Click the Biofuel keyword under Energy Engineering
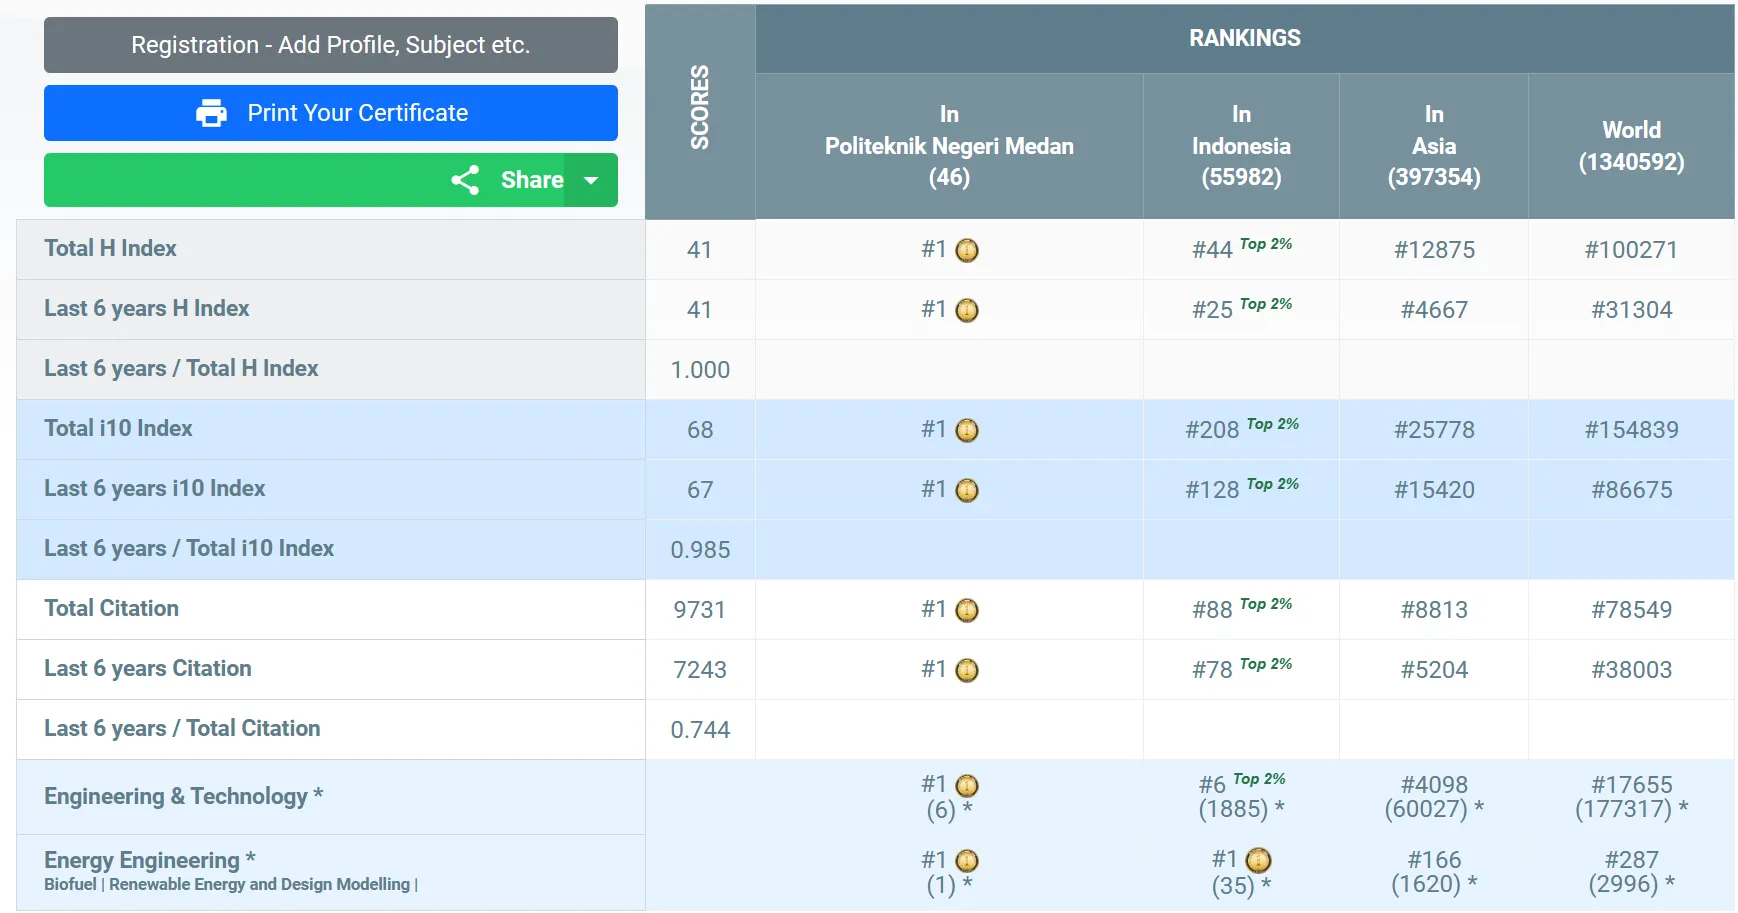This screenshot has width=1738, height=913. click(70, 885)
